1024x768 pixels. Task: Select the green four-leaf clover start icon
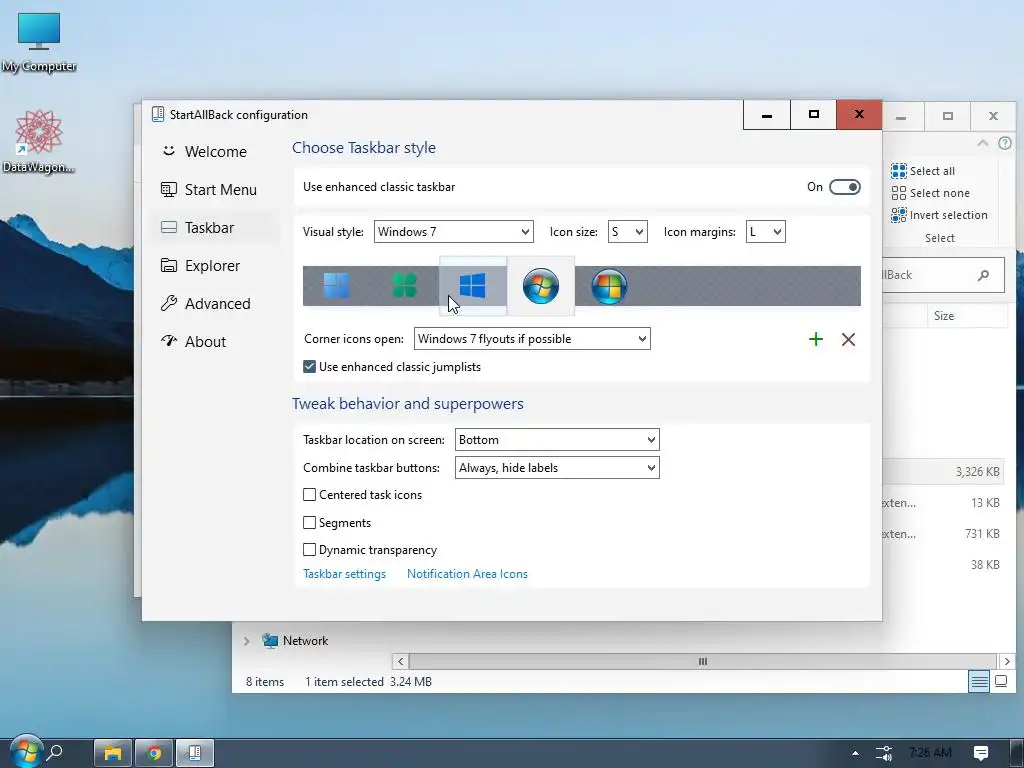point(404,285)
